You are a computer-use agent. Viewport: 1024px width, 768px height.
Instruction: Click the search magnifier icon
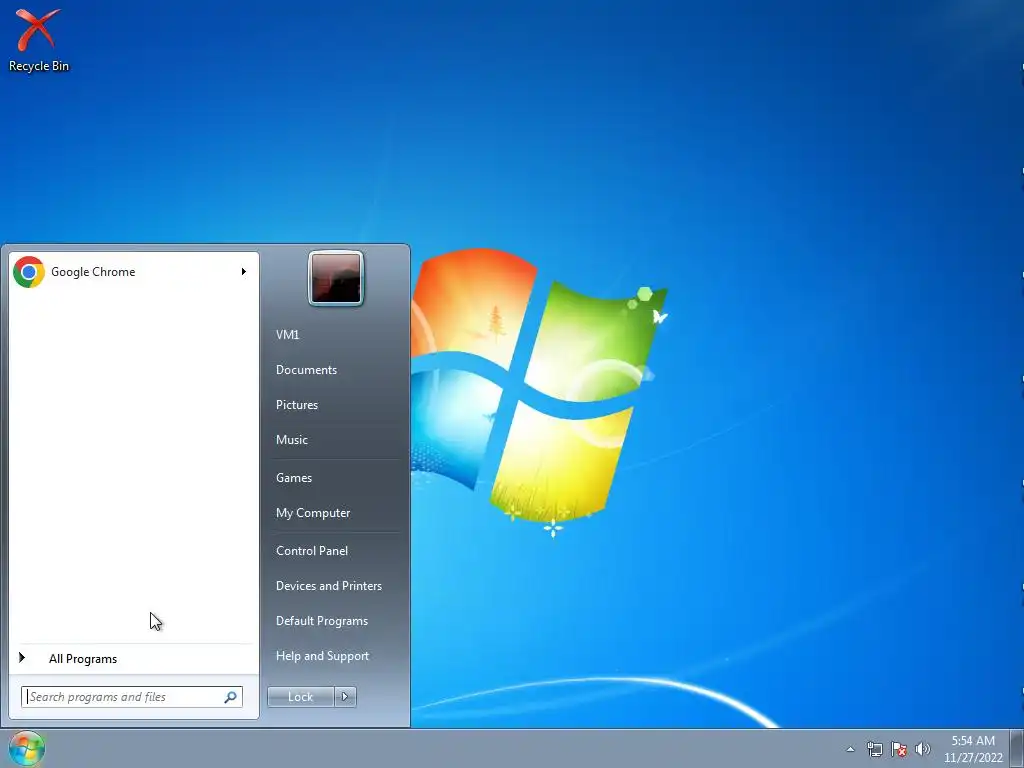(231, 697)
